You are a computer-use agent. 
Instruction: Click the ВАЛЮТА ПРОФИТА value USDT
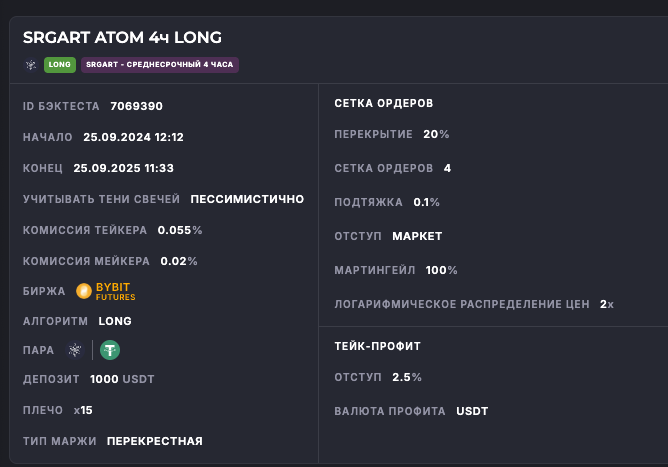point(472,411)
